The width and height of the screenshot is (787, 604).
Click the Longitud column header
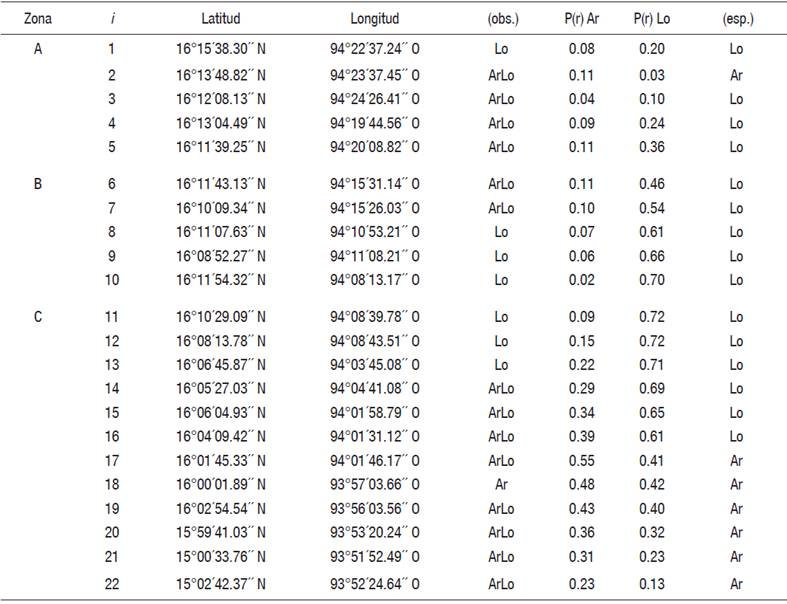point(374,19)
